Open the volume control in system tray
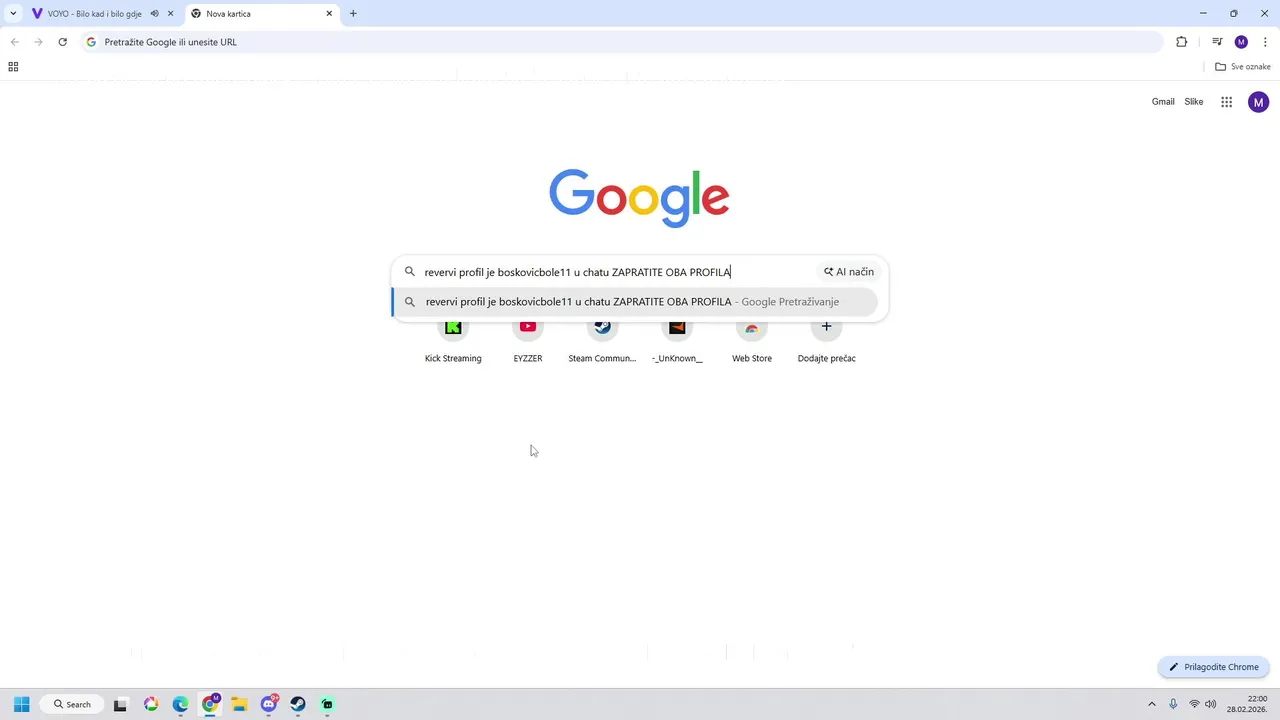 1211,704
